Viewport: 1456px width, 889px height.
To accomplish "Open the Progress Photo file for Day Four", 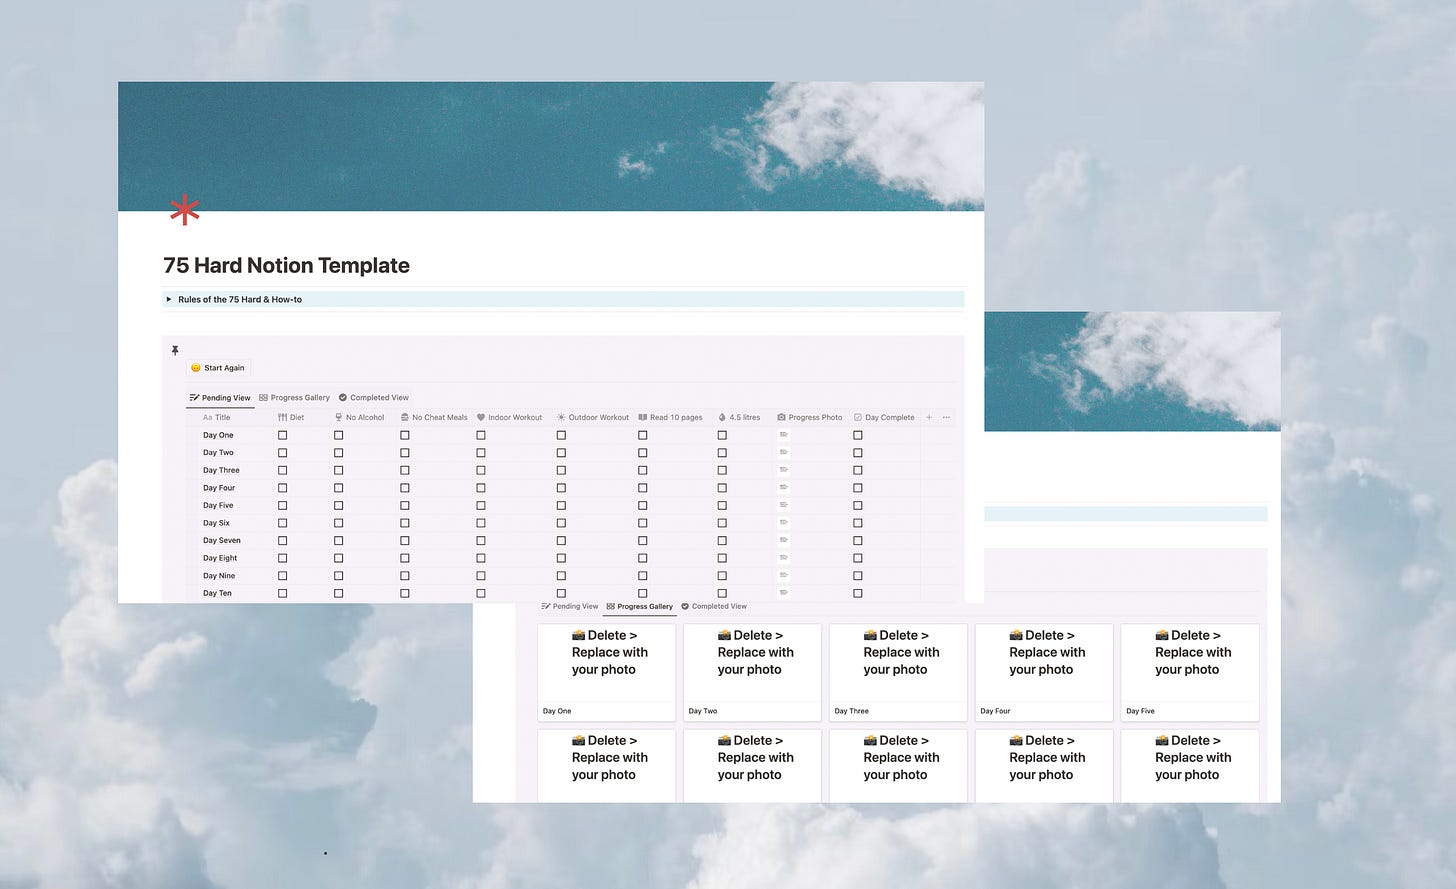I will (784, 488).
